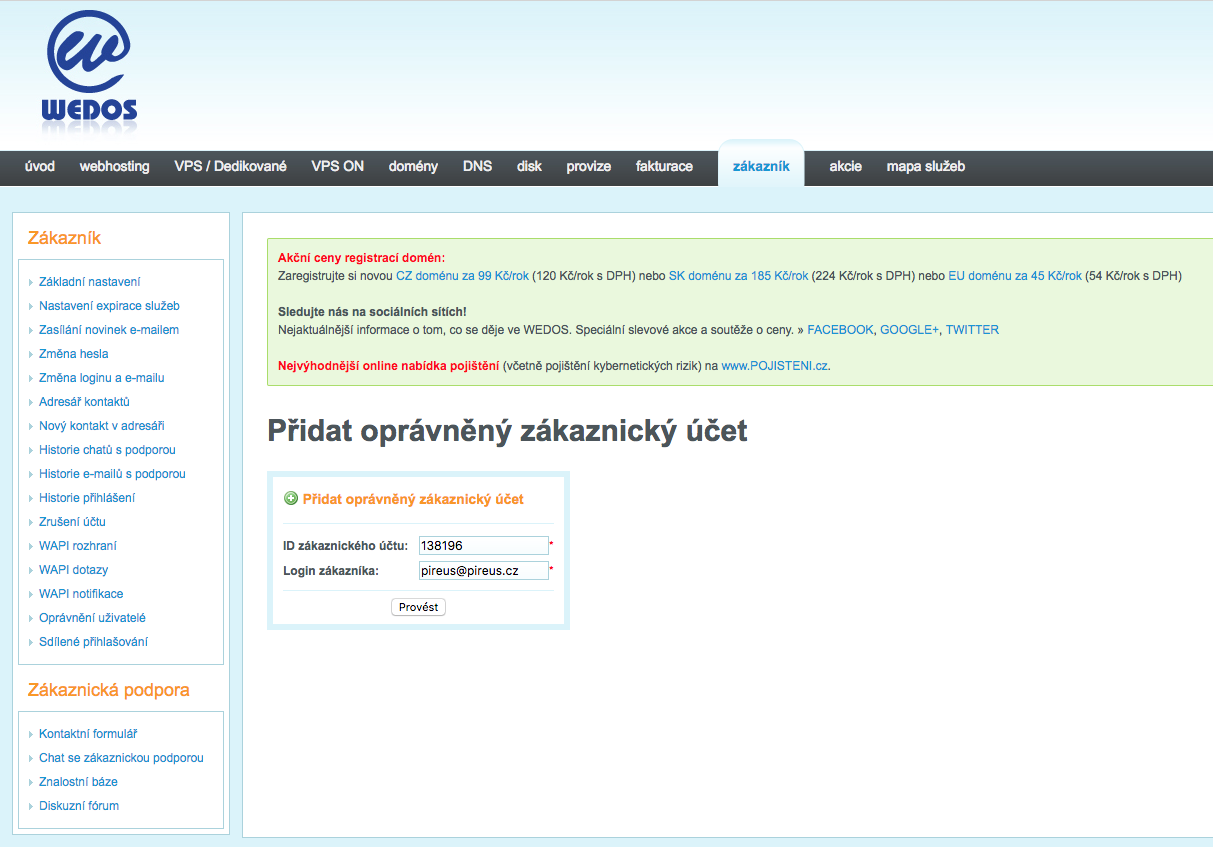Click the SK doménu za 185 Kč/rok link
This screenshot has height=847, width=1213.
coord(738,276)
